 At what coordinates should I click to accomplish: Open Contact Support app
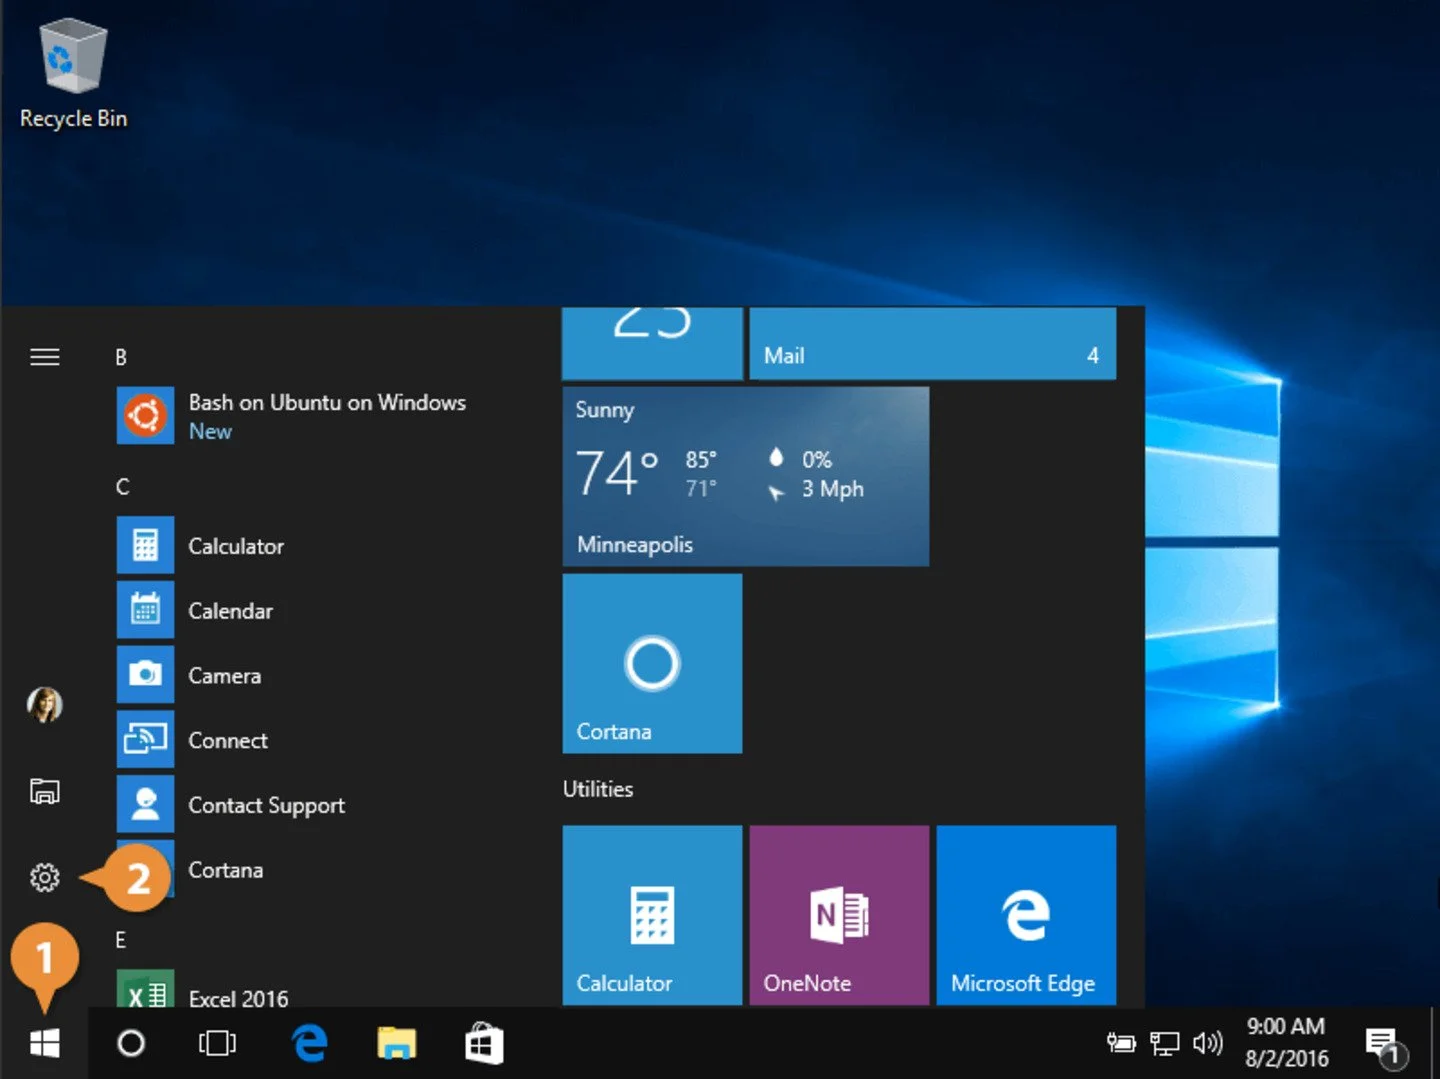(x=231, y=805)
